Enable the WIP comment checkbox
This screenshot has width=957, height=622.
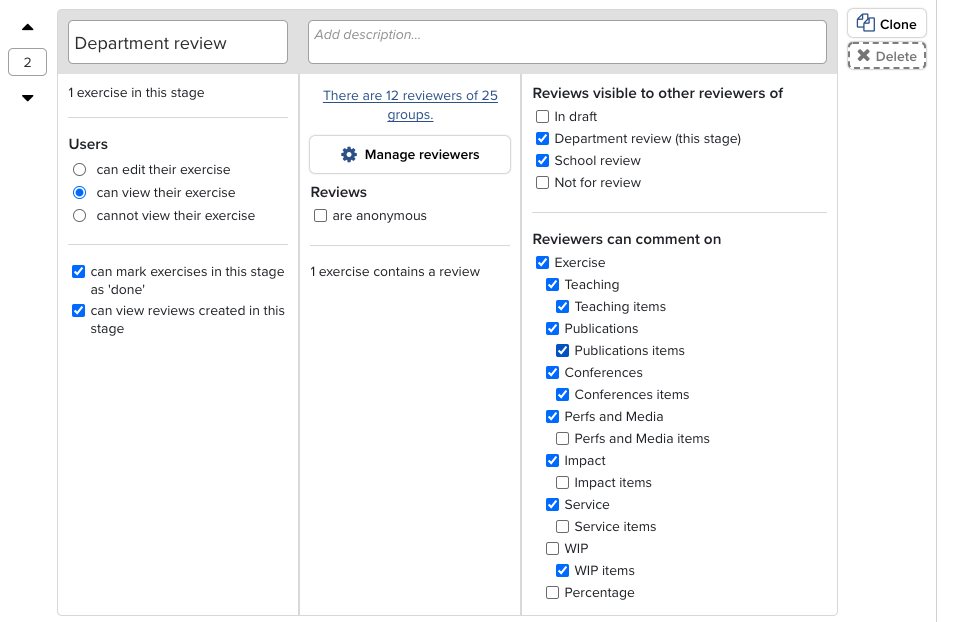[x=552, y=549]
